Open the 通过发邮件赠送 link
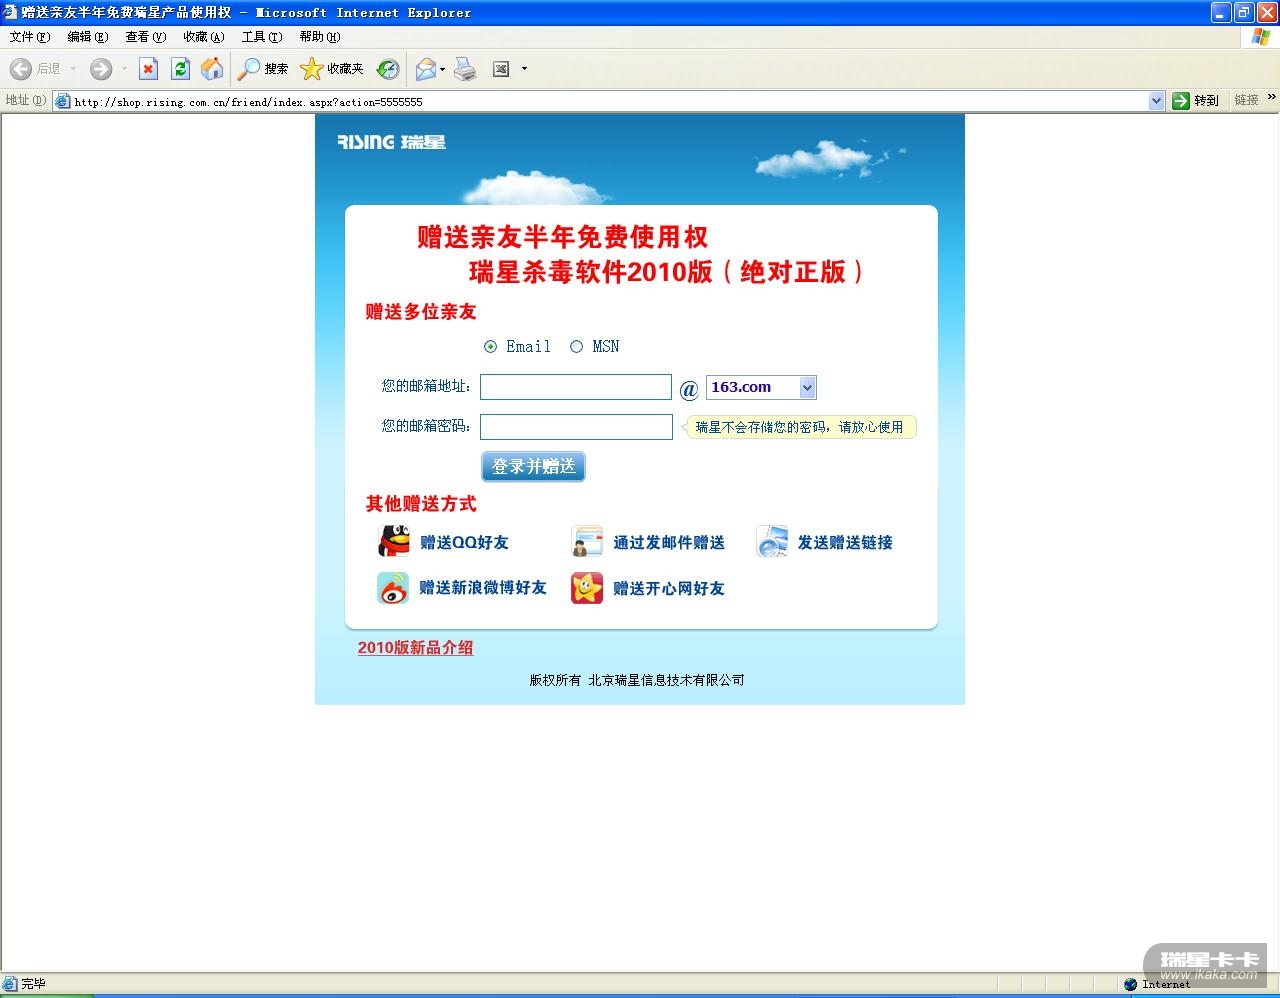 click(x=669, y=543)
